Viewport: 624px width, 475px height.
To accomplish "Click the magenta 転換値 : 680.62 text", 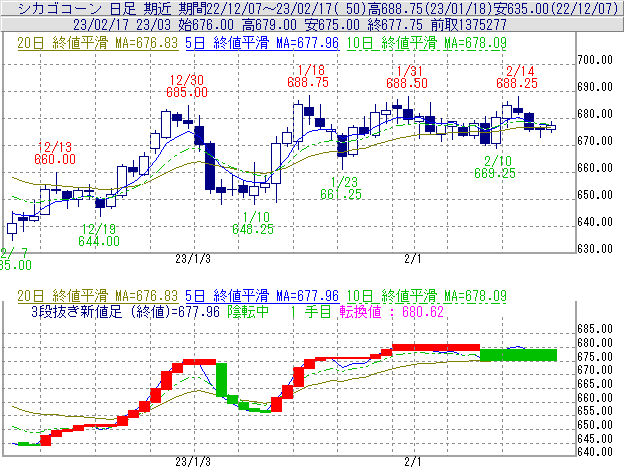I will (x=392, y=311).
